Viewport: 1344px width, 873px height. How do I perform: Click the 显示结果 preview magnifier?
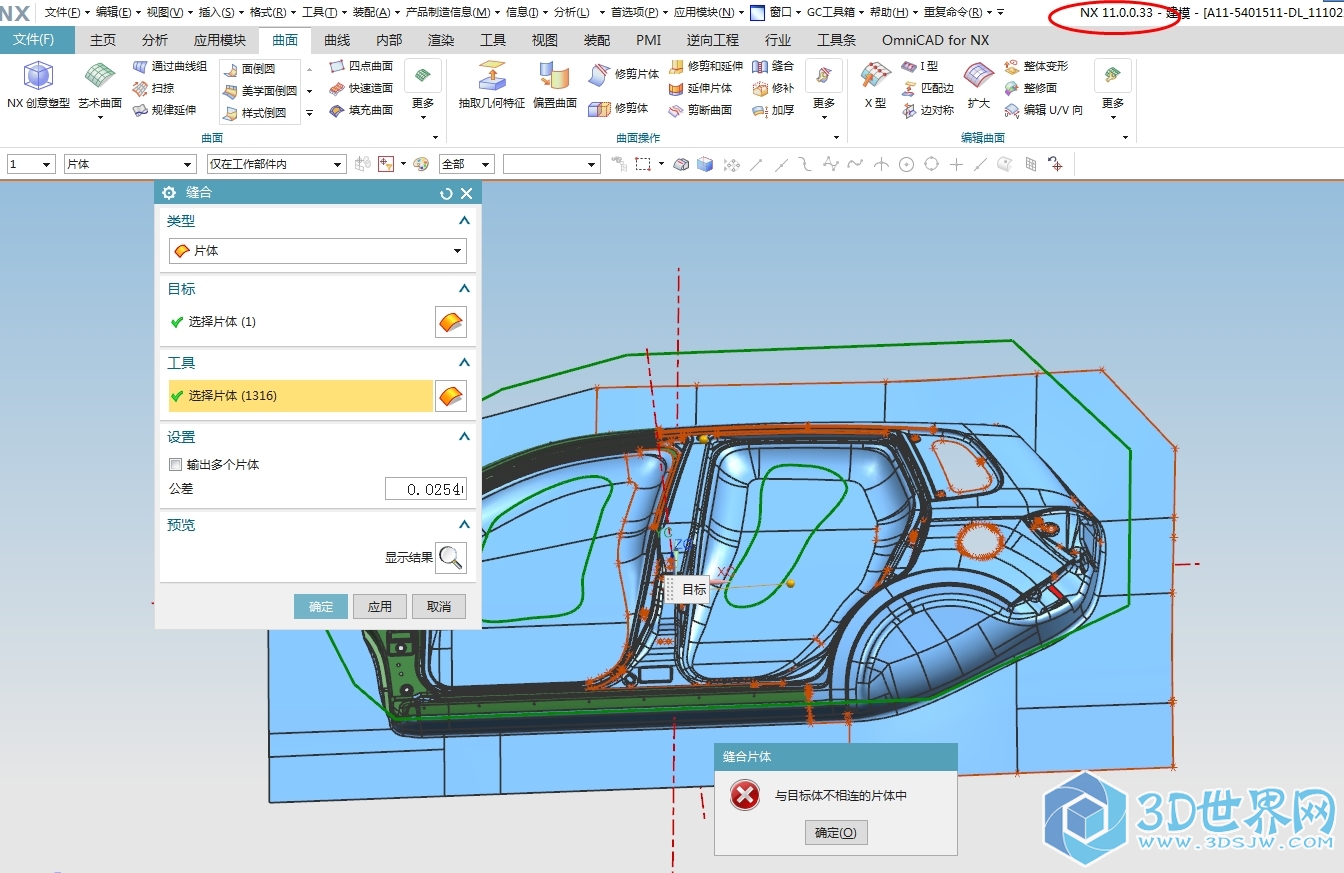tap(451, 558)
